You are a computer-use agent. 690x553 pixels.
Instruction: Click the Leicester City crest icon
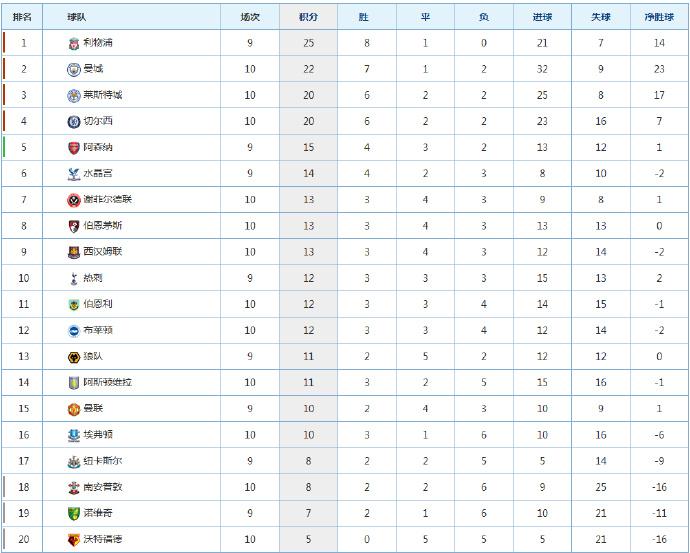74,95
